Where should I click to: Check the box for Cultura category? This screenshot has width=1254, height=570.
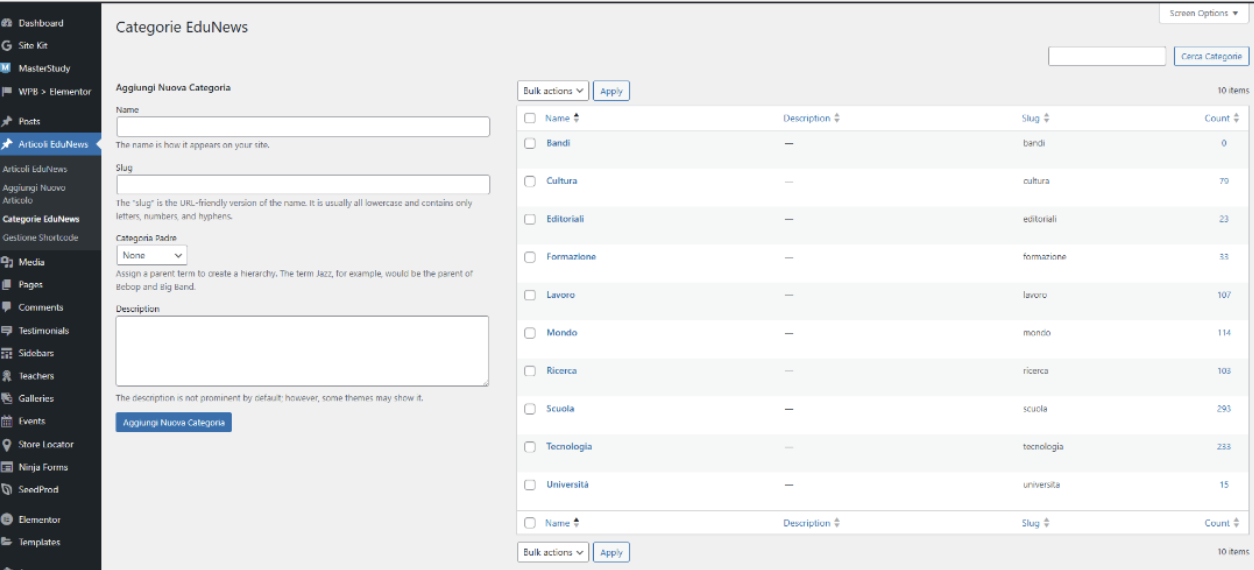530,181
